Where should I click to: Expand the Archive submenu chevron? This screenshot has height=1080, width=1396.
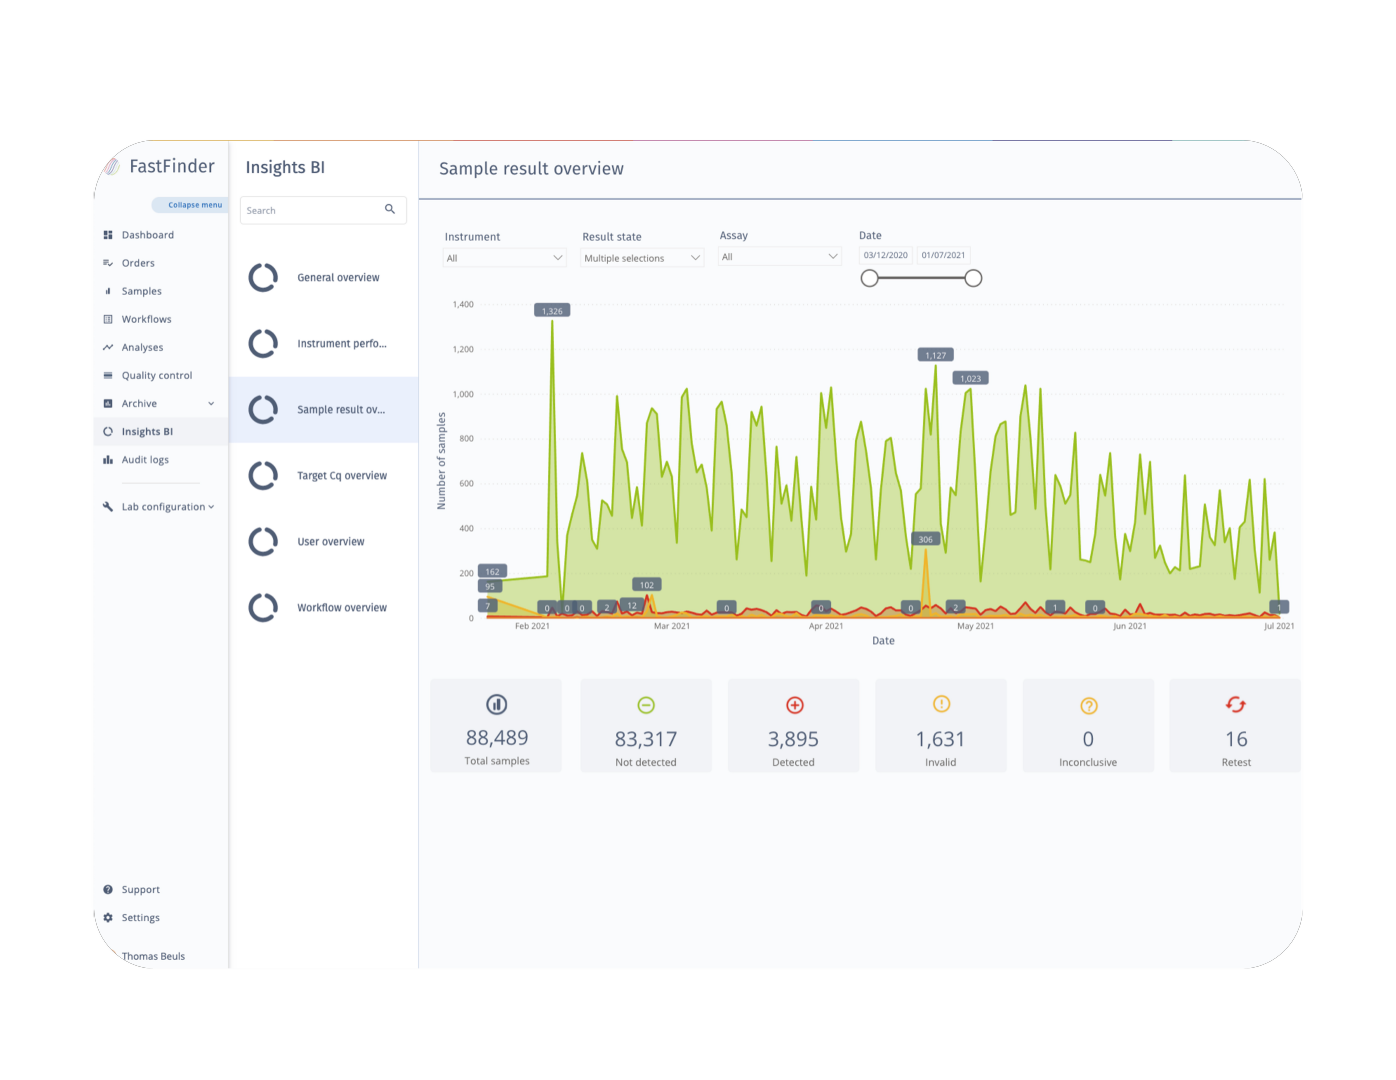tap(211, 403)
